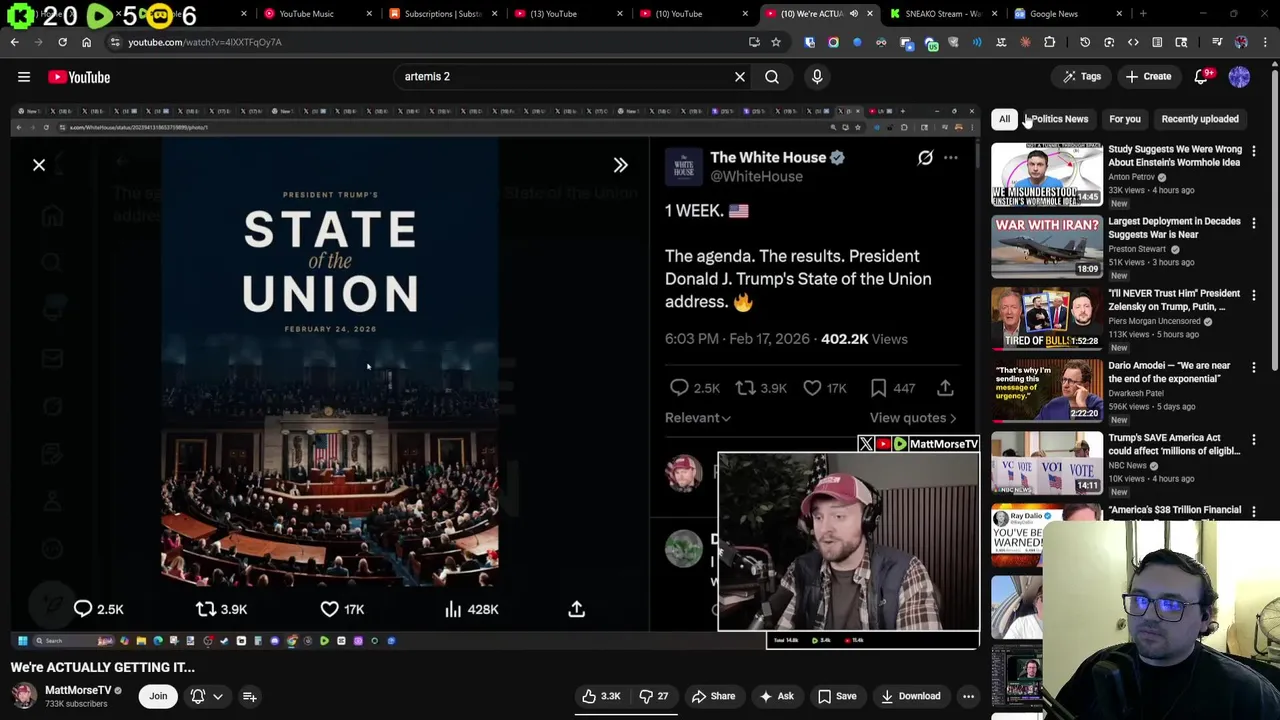Click the Ask button

[777, 696]
